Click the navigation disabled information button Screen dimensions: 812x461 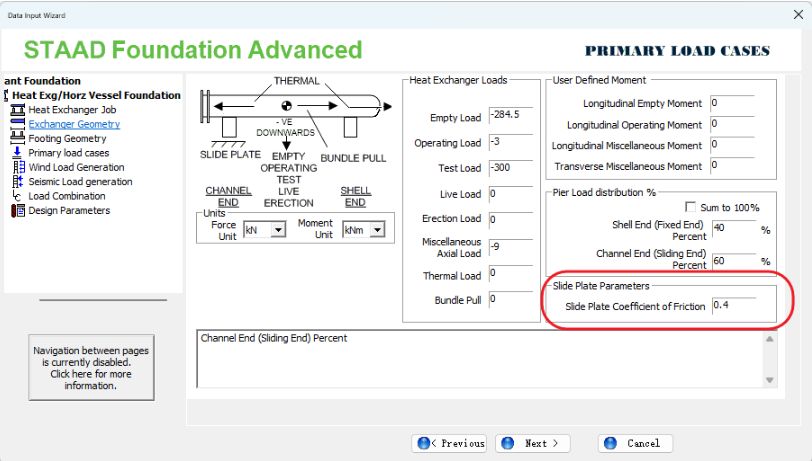click(x=91, y=368)
